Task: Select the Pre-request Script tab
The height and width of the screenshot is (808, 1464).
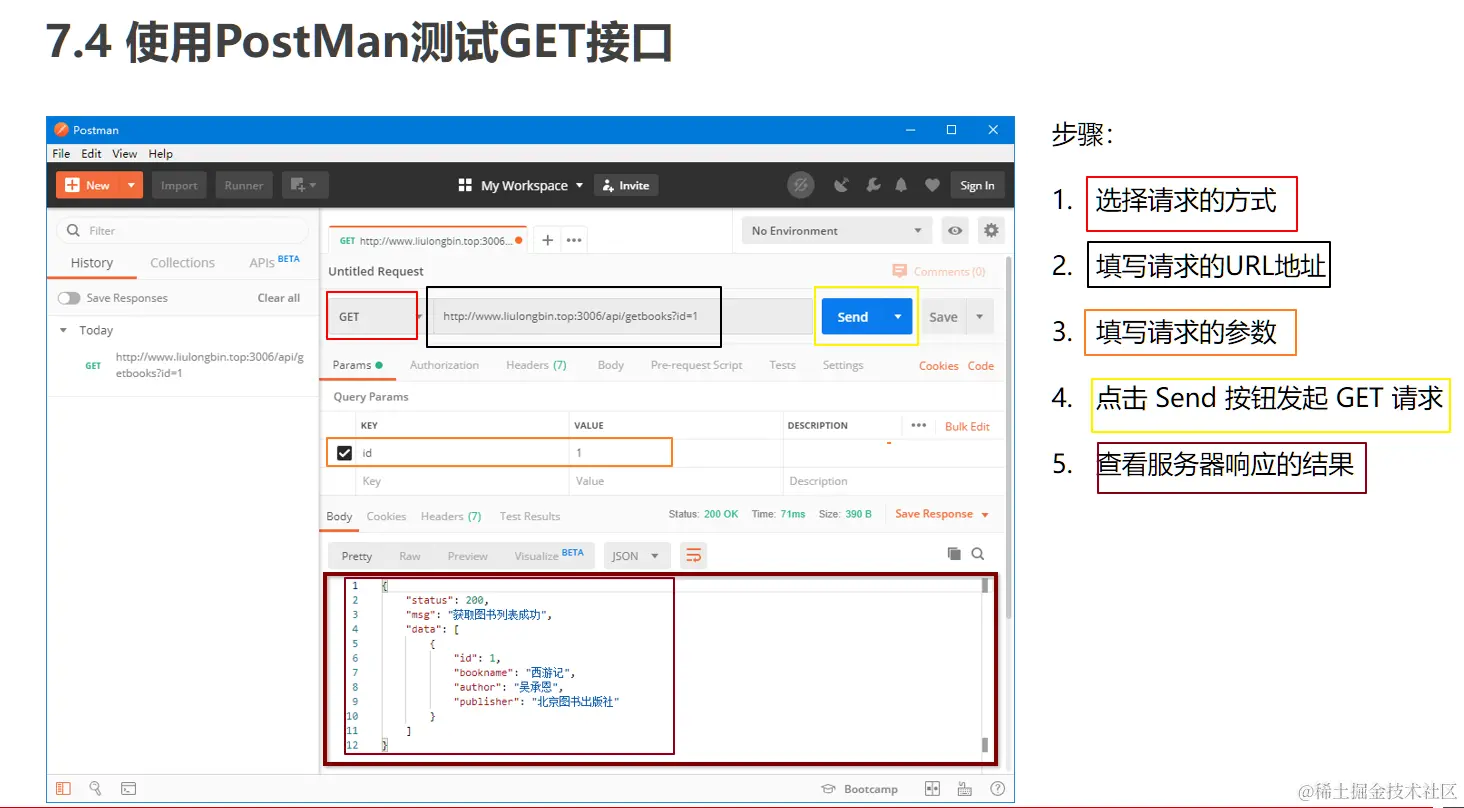Action: pyautogui.click(x=696, y=365)
